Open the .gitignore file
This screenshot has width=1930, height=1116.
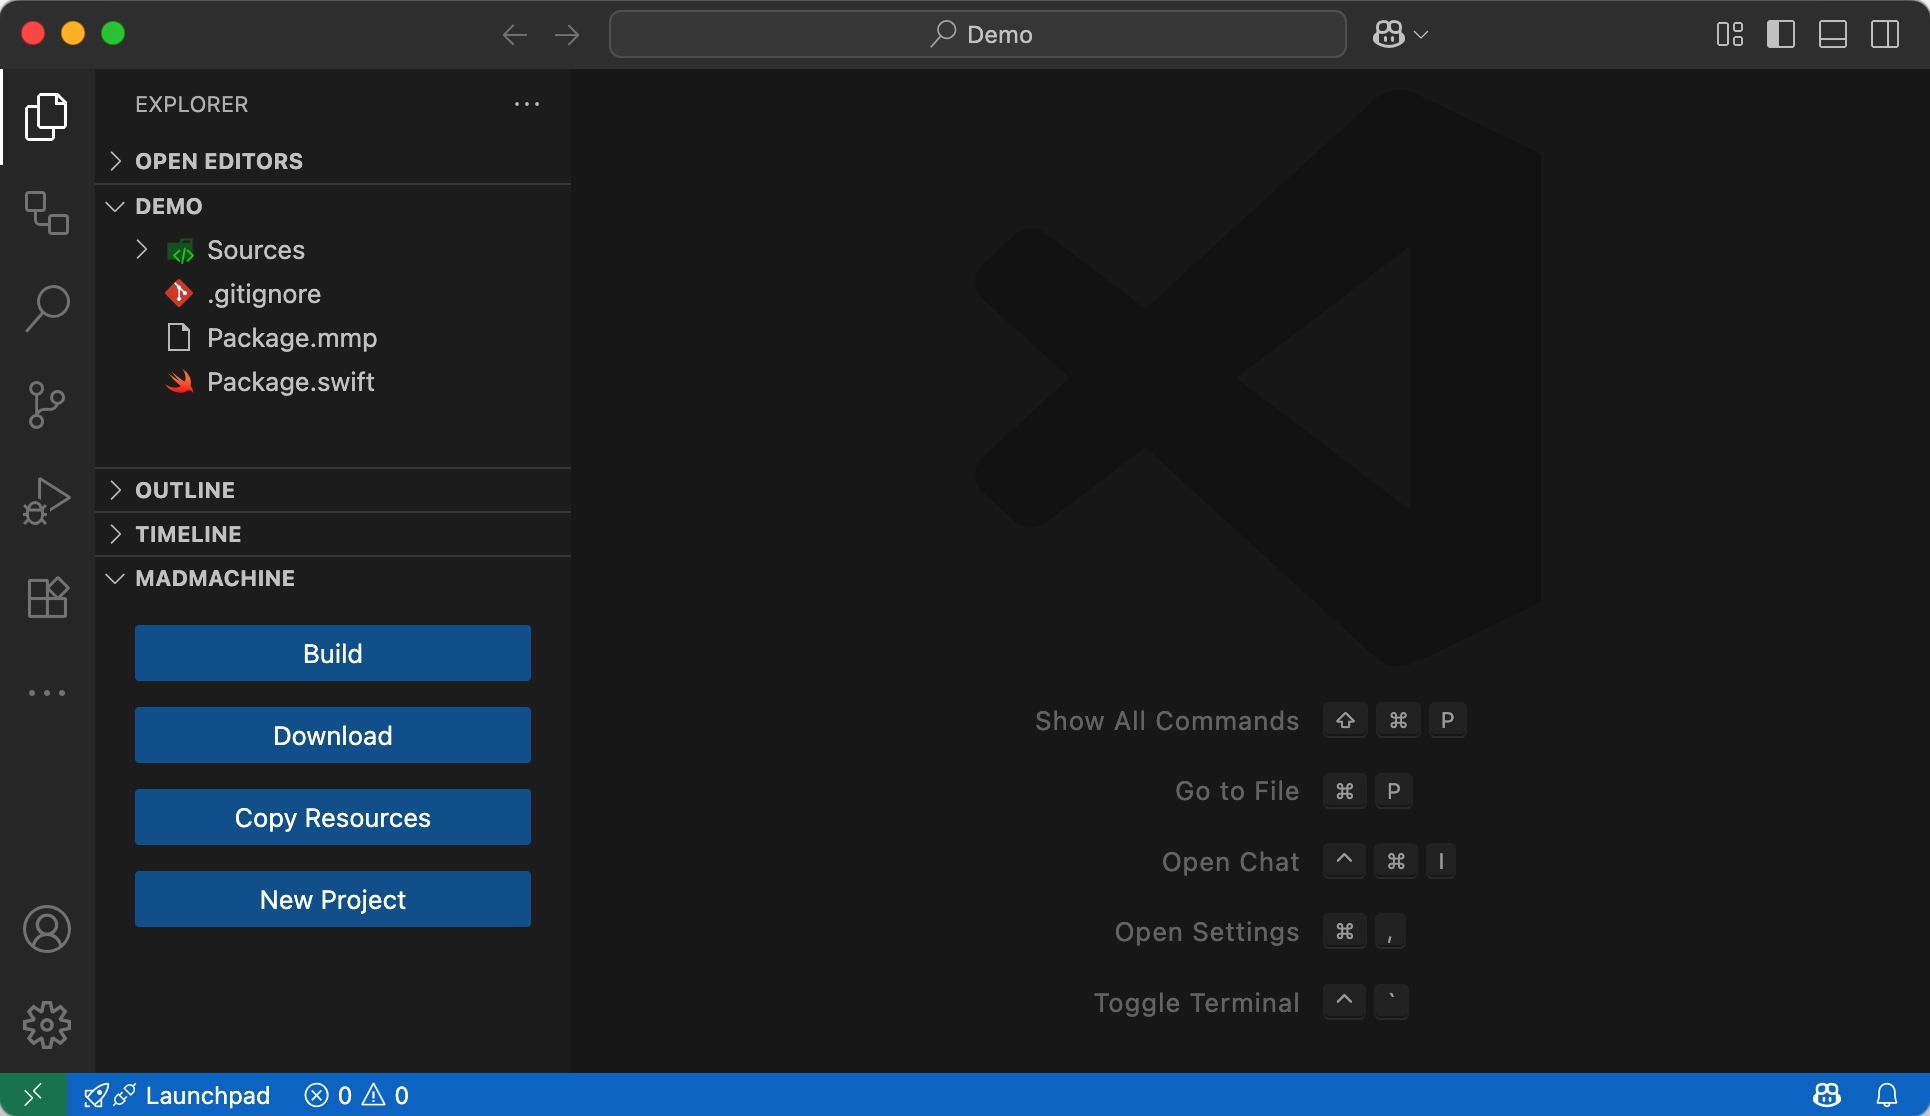(x=333, y=293)
